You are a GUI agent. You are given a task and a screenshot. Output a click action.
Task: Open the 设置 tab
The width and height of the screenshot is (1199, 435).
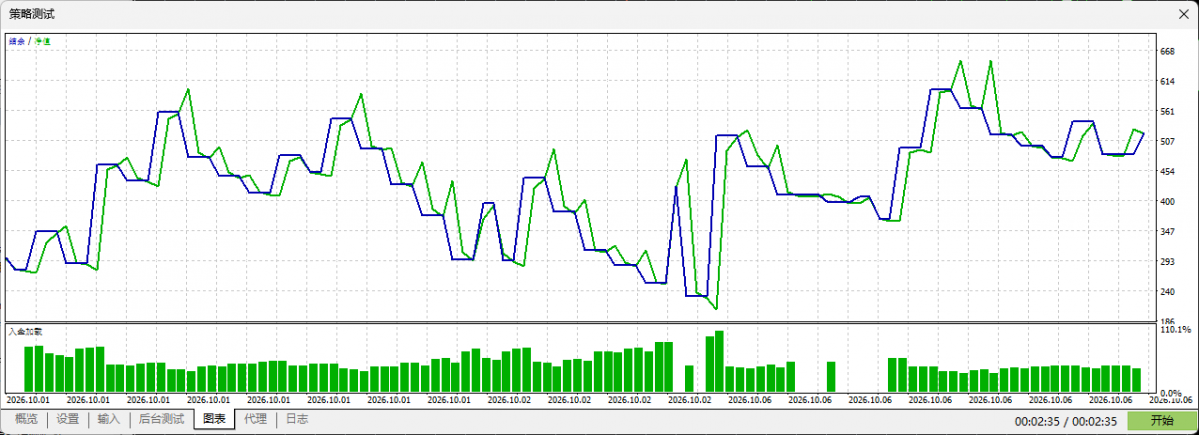(x=67, y=419)
